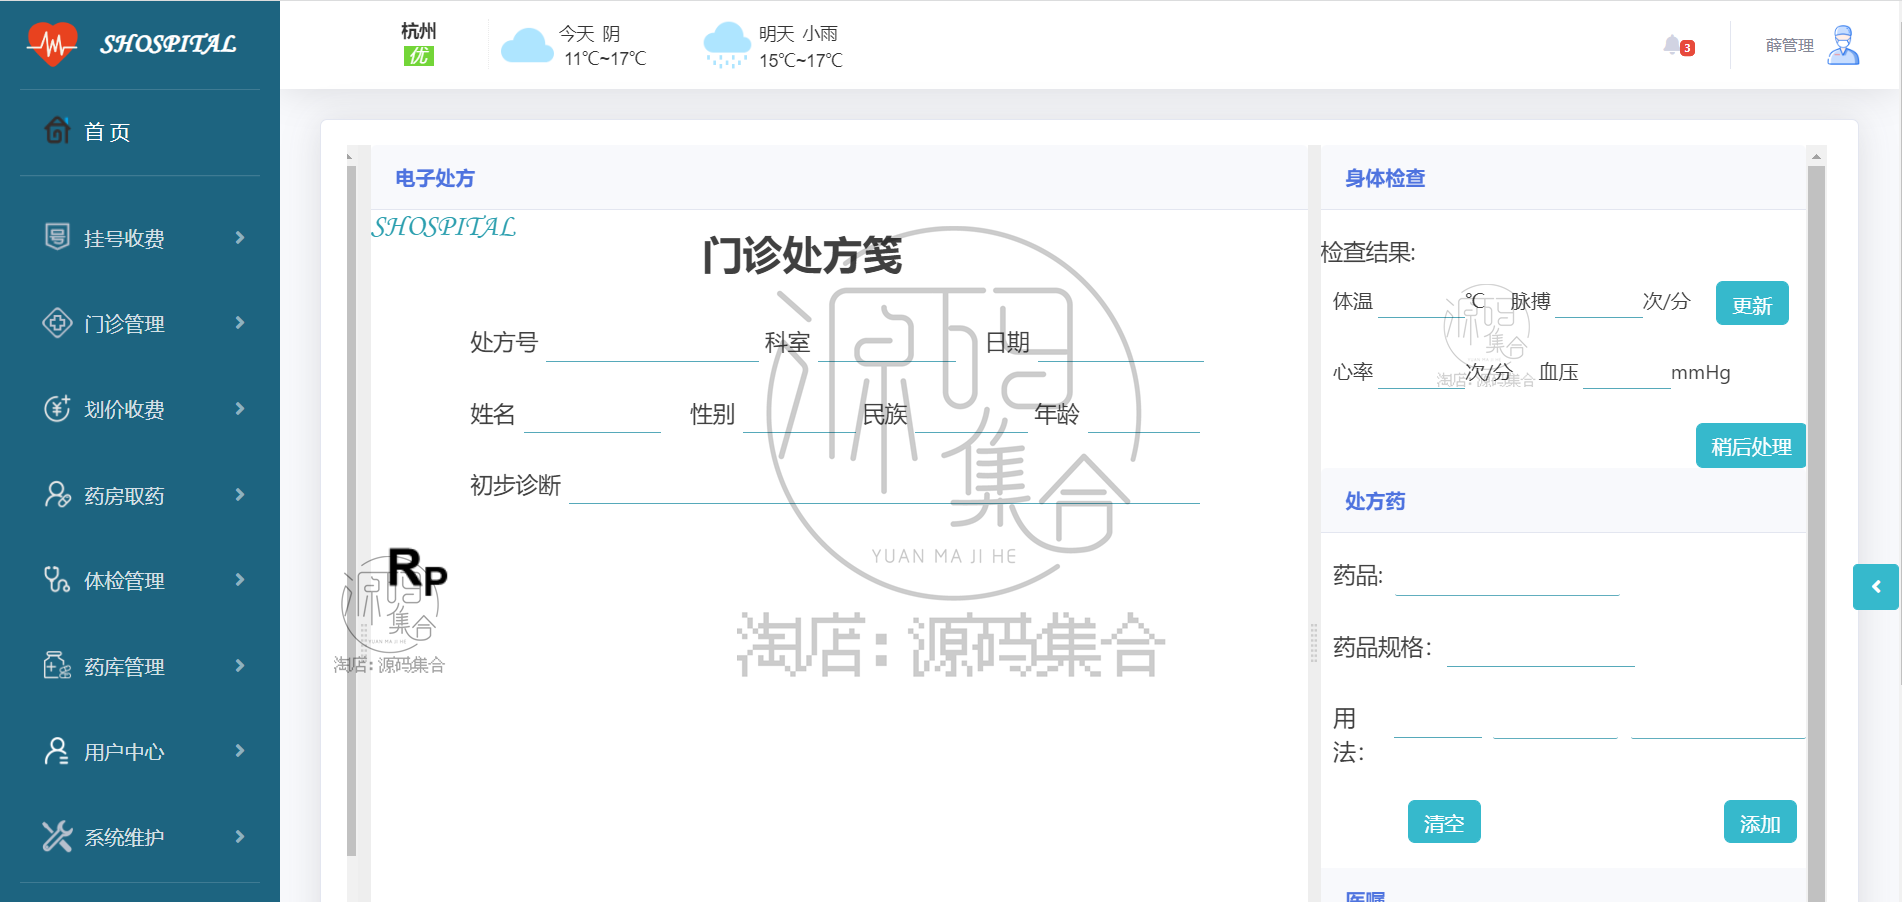Open the 挂号收费 menu item
The height and width of the screenshot is (902, 1902).
tap(140, 237)
